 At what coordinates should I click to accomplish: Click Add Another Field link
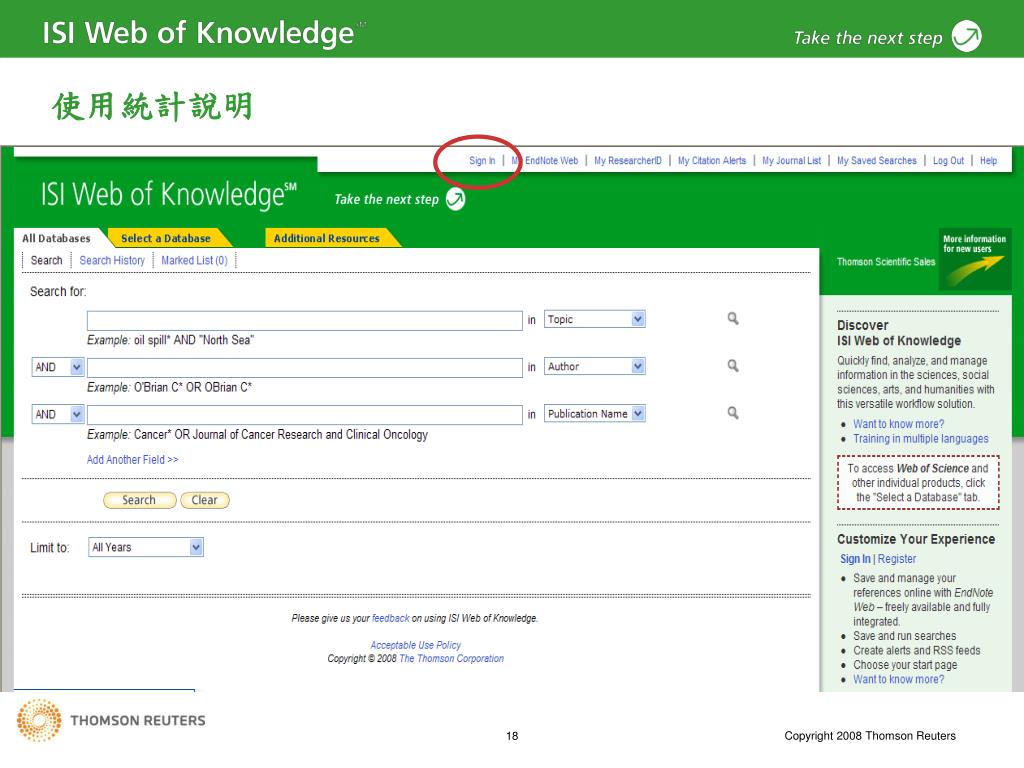133,460
